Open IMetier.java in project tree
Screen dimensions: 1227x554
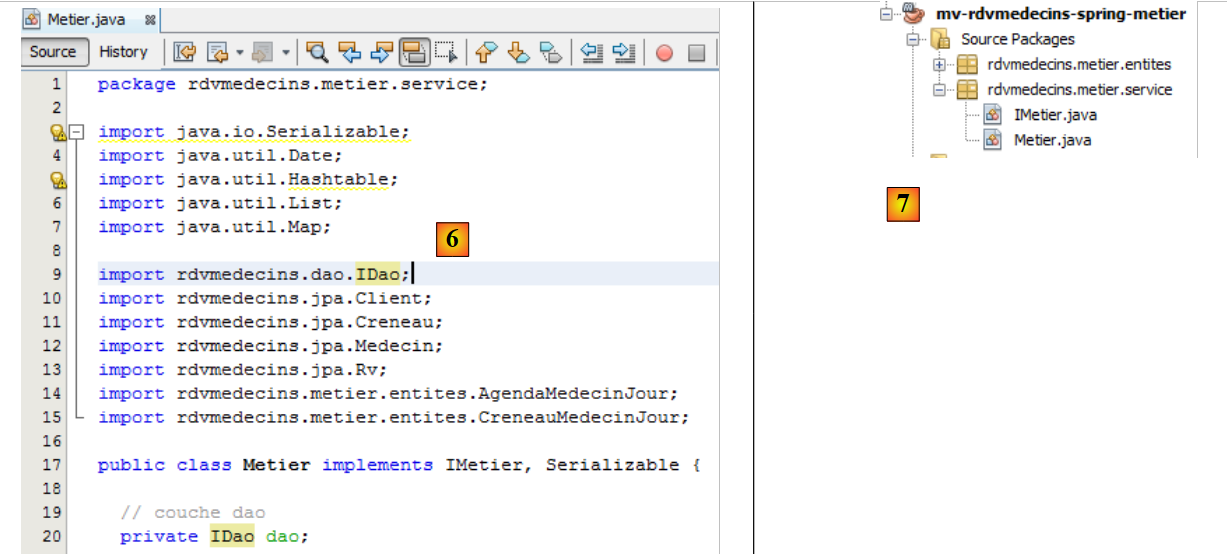[x=1054, y=115]
